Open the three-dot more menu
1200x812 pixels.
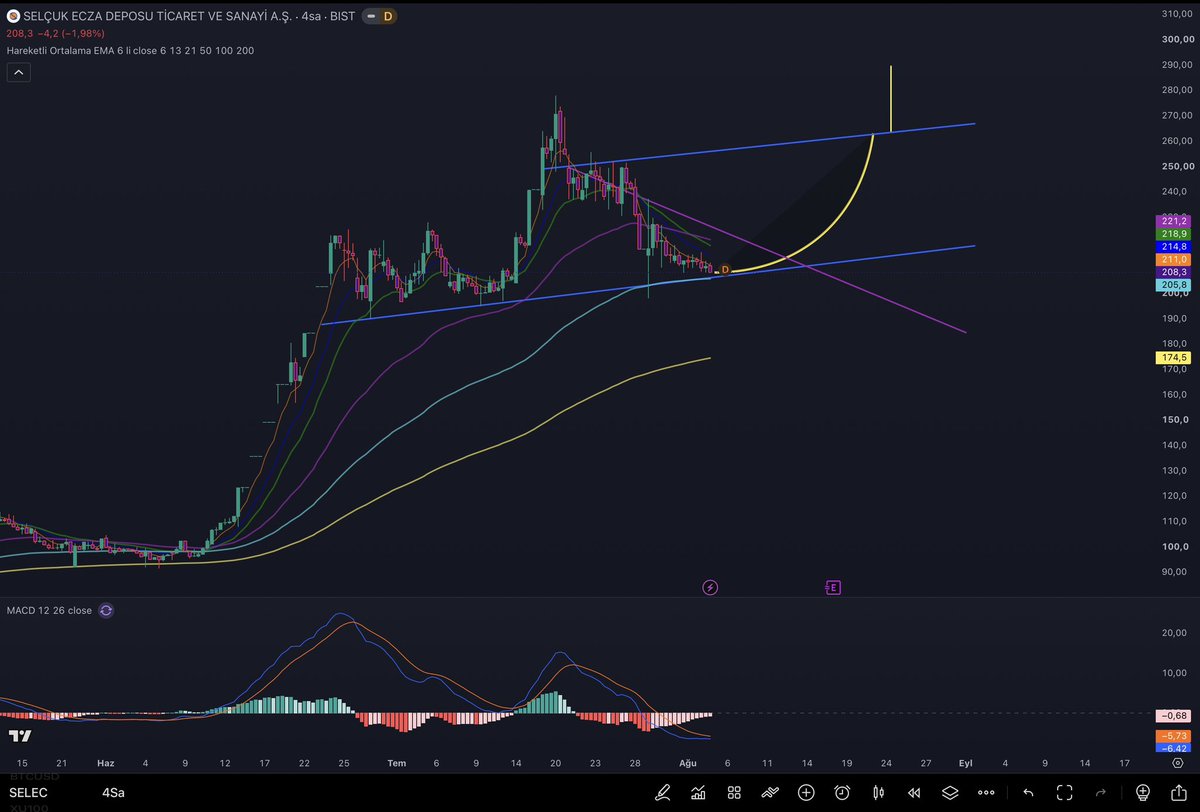point(987,793)
